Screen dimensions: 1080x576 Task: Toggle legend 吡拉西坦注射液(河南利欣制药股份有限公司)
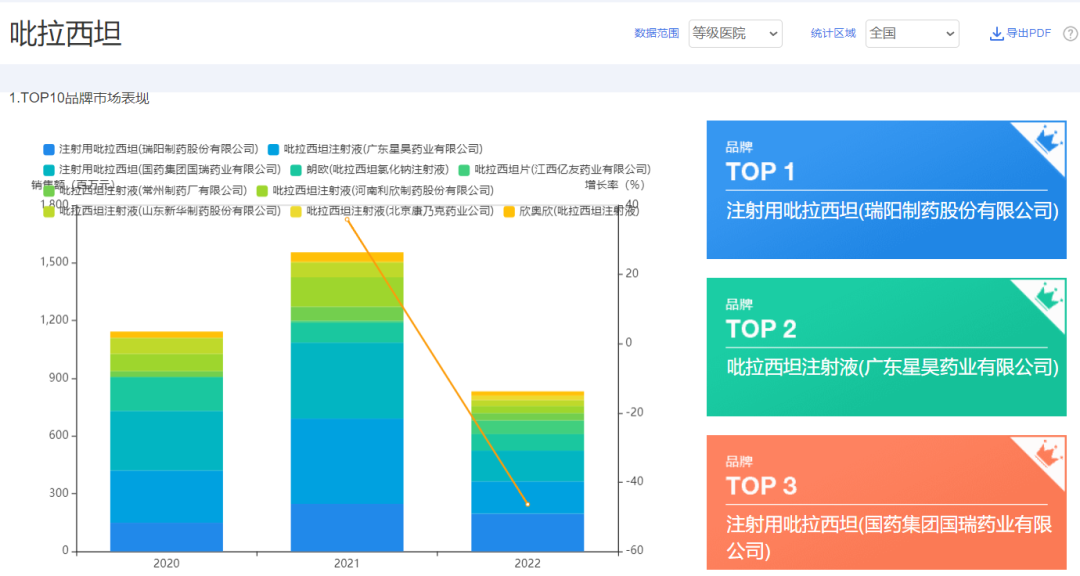375,190
